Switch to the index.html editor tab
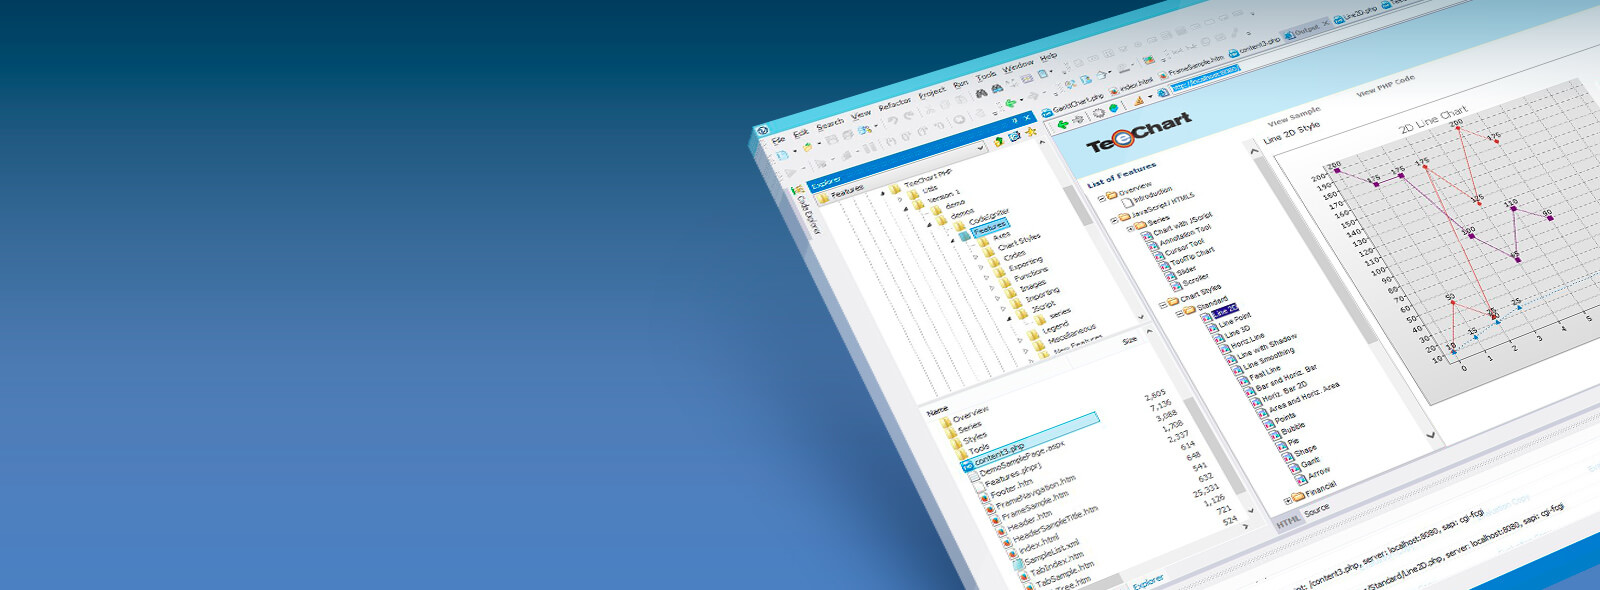The width and height of the screenshot is (1600, 590). click(1131, 88)
